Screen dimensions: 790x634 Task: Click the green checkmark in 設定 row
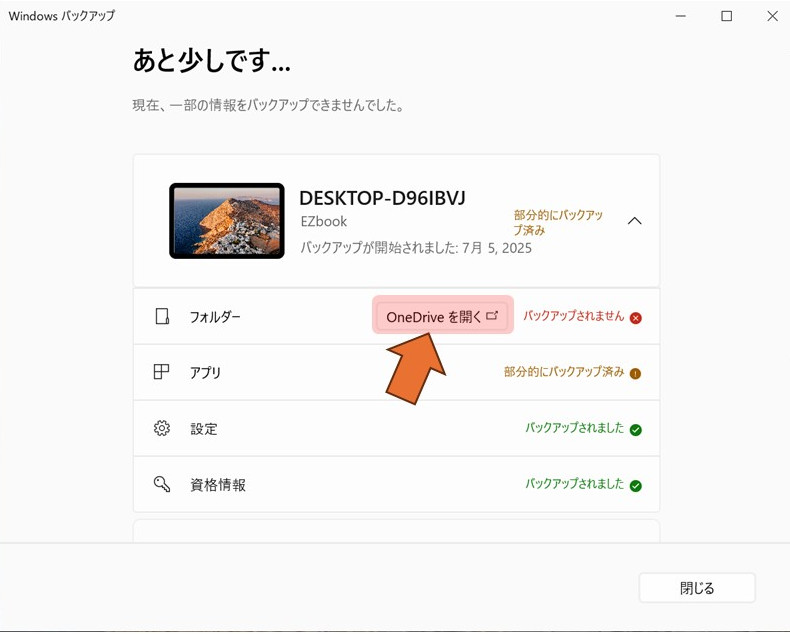click(x=635, y=429)
